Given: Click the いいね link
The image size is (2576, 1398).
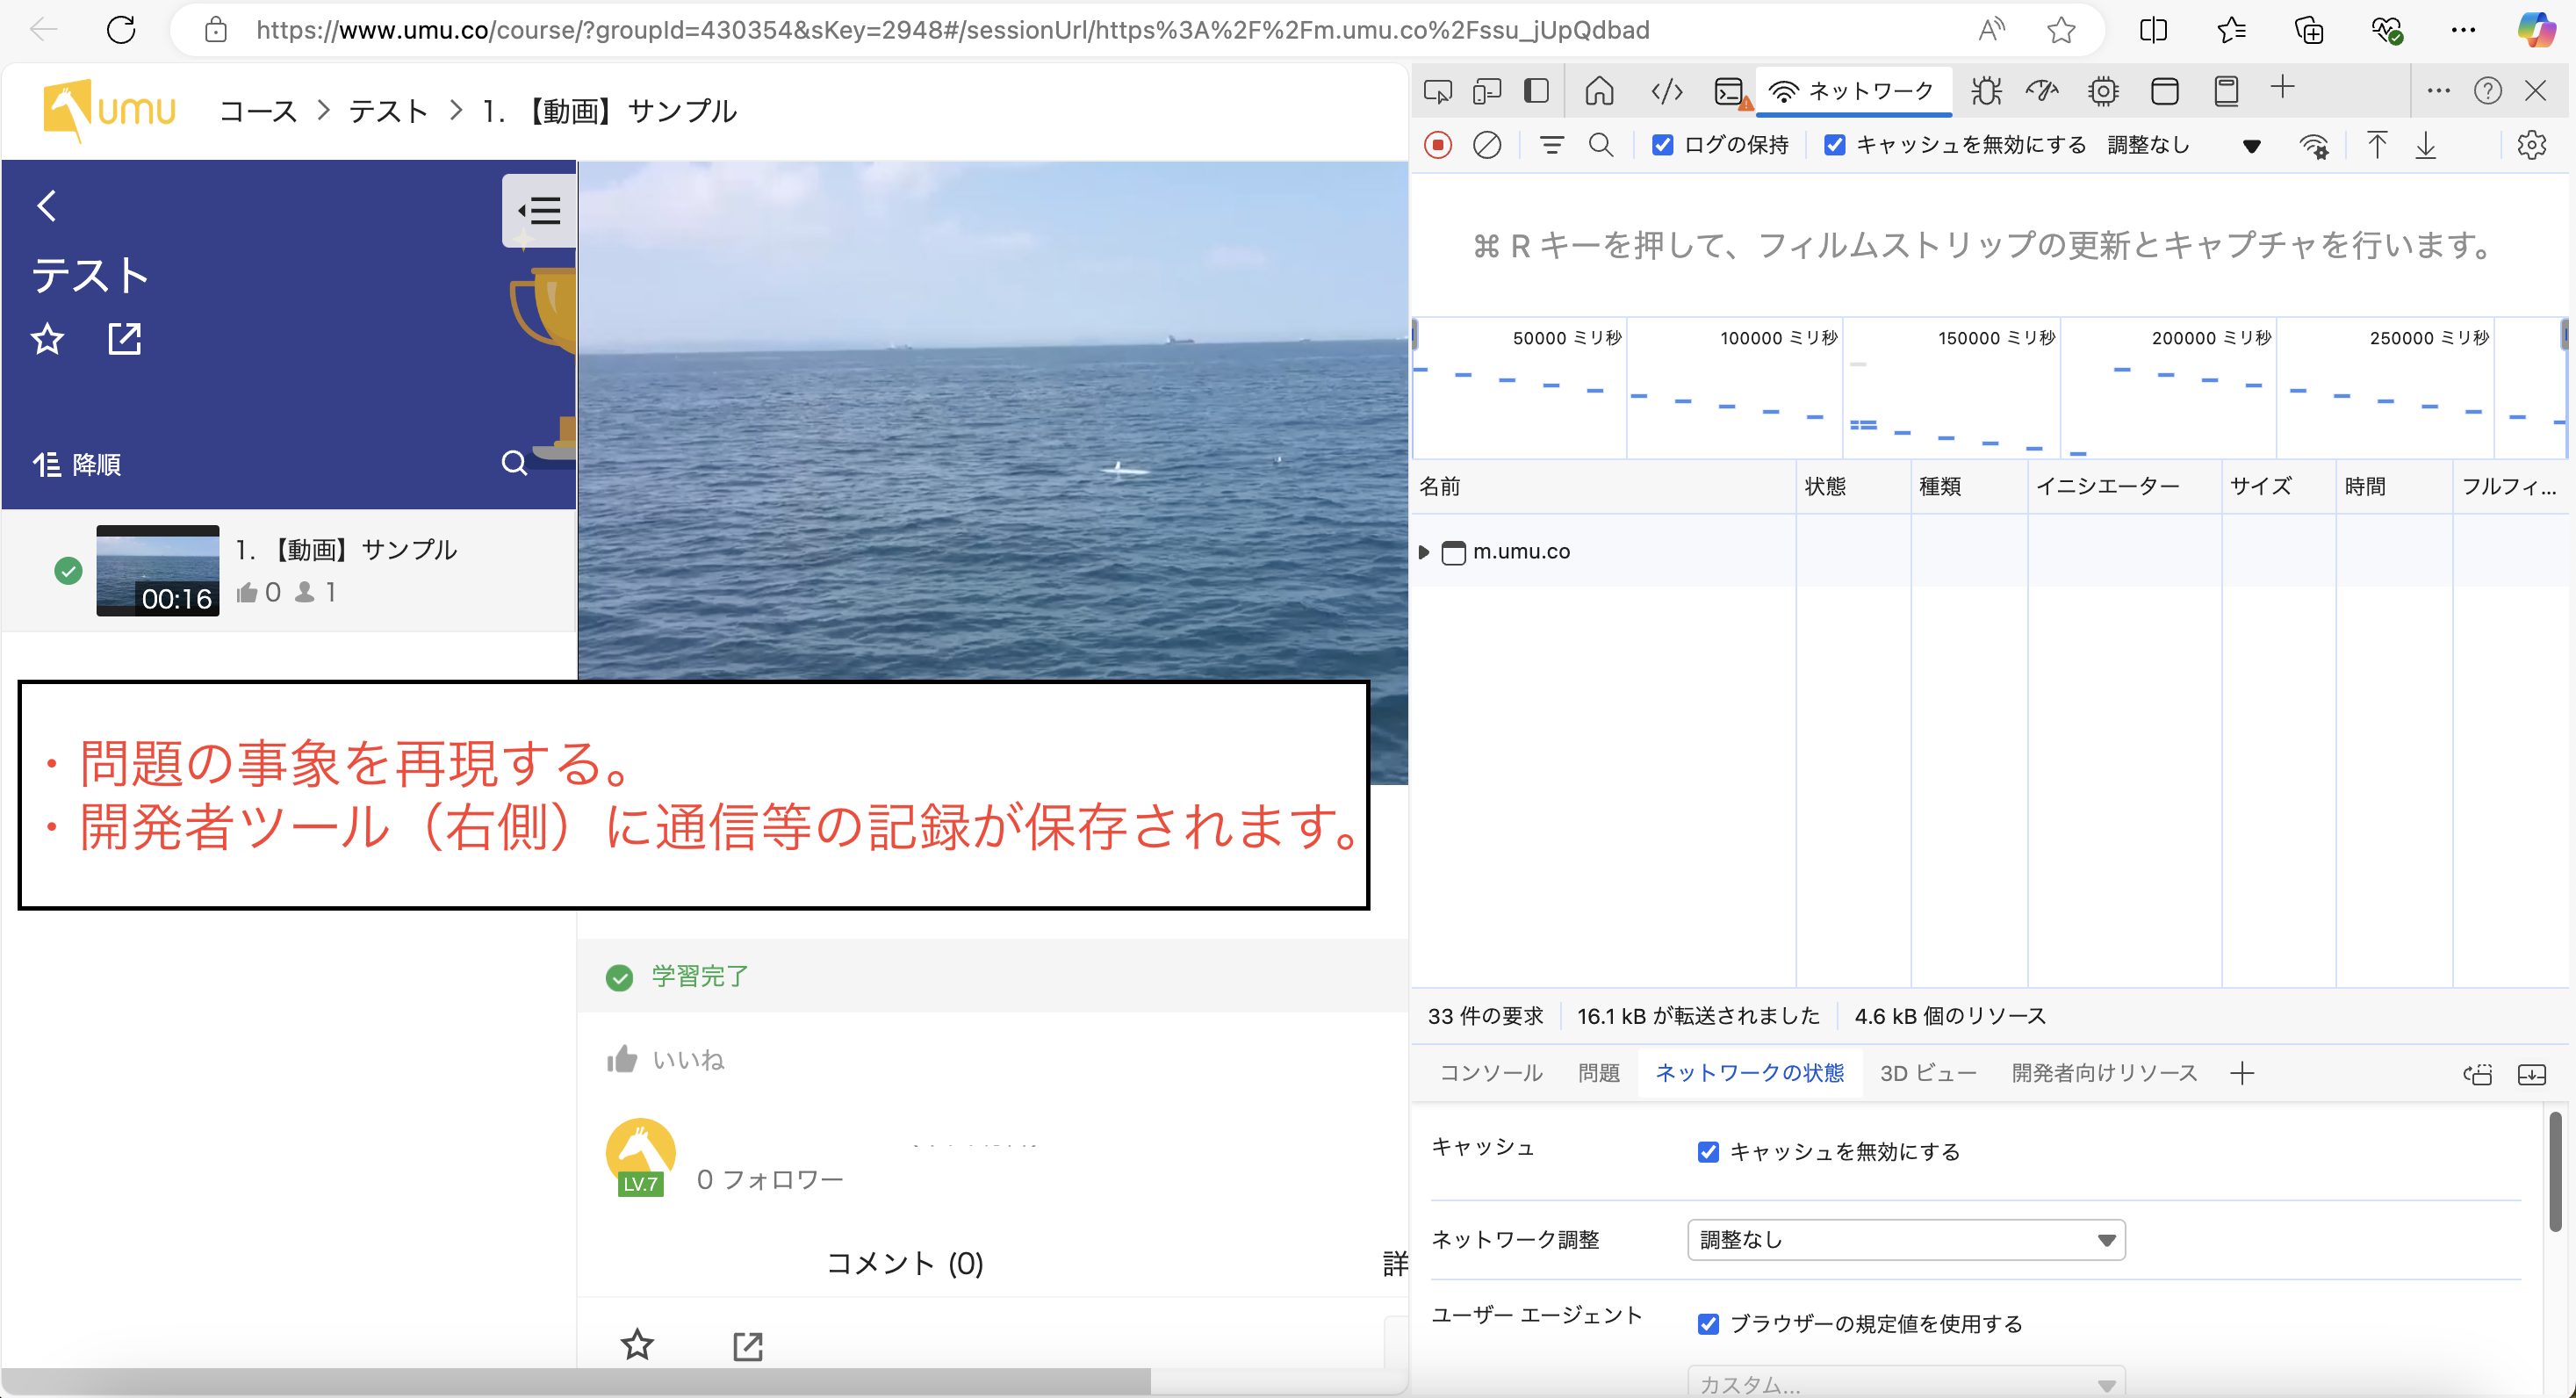Looking at the screenshot, I should 687,1059.
